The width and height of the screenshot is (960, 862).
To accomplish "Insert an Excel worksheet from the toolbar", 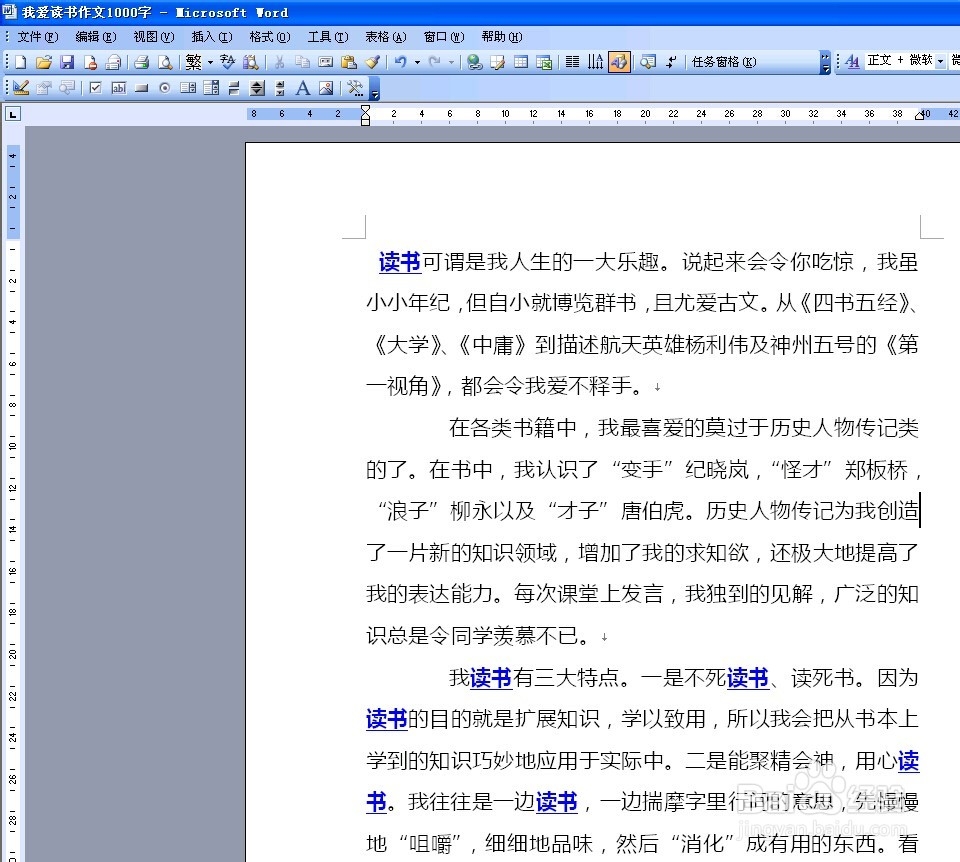I will pos(544,62).
